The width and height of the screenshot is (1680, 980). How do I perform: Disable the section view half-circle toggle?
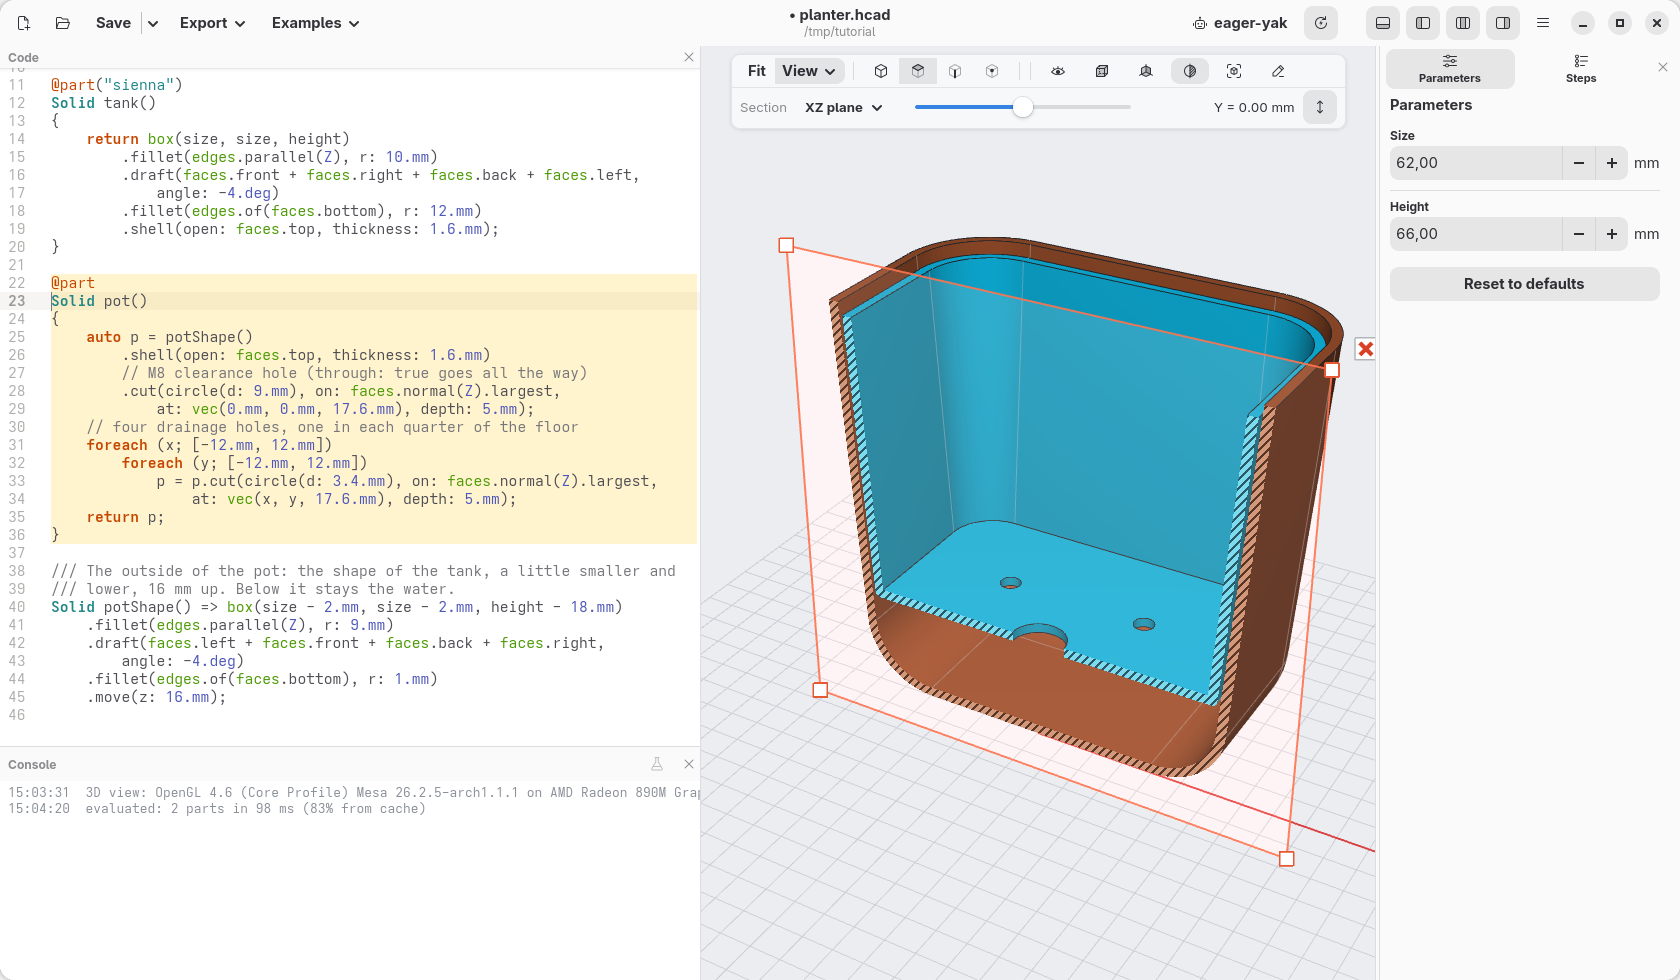(1190, 71)
